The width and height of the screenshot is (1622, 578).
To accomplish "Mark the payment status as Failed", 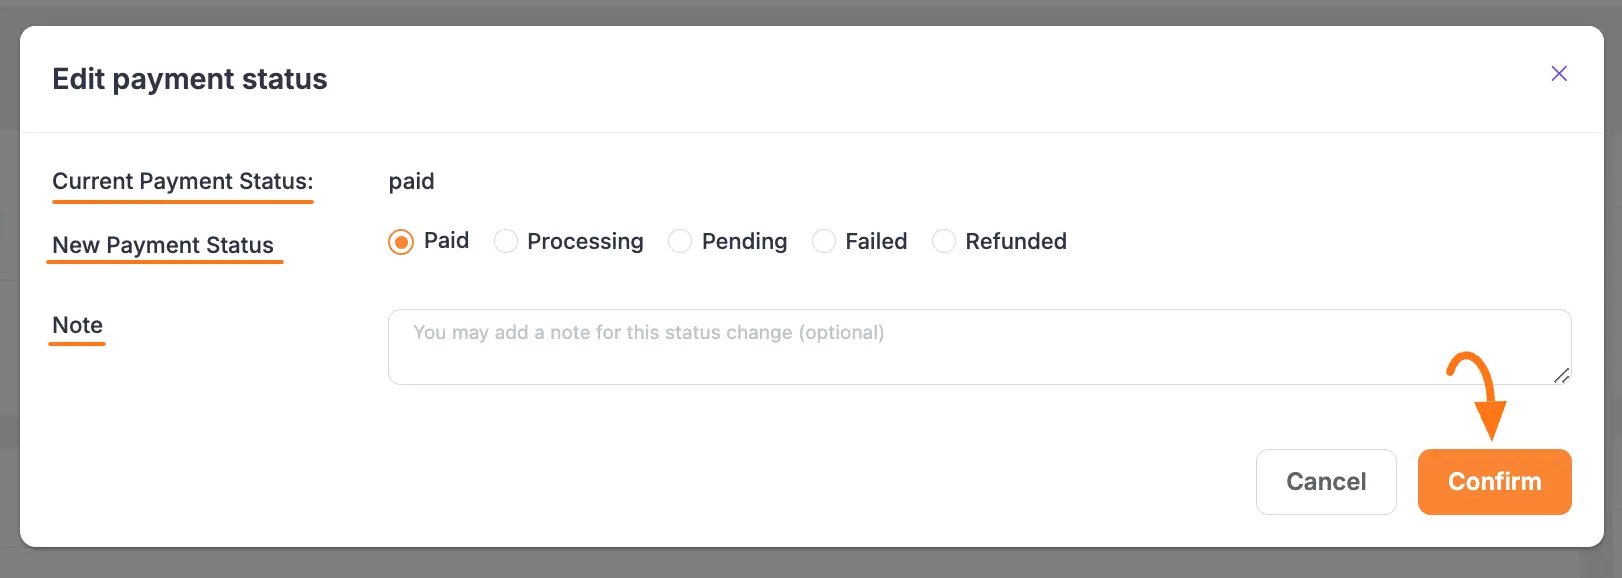I will click(824, 241).
